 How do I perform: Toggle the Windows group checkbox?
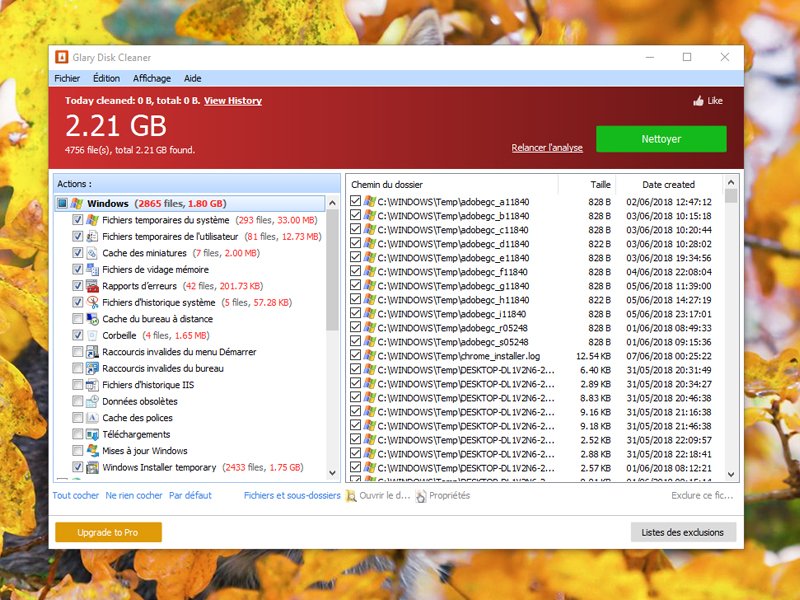coord(62,204)
